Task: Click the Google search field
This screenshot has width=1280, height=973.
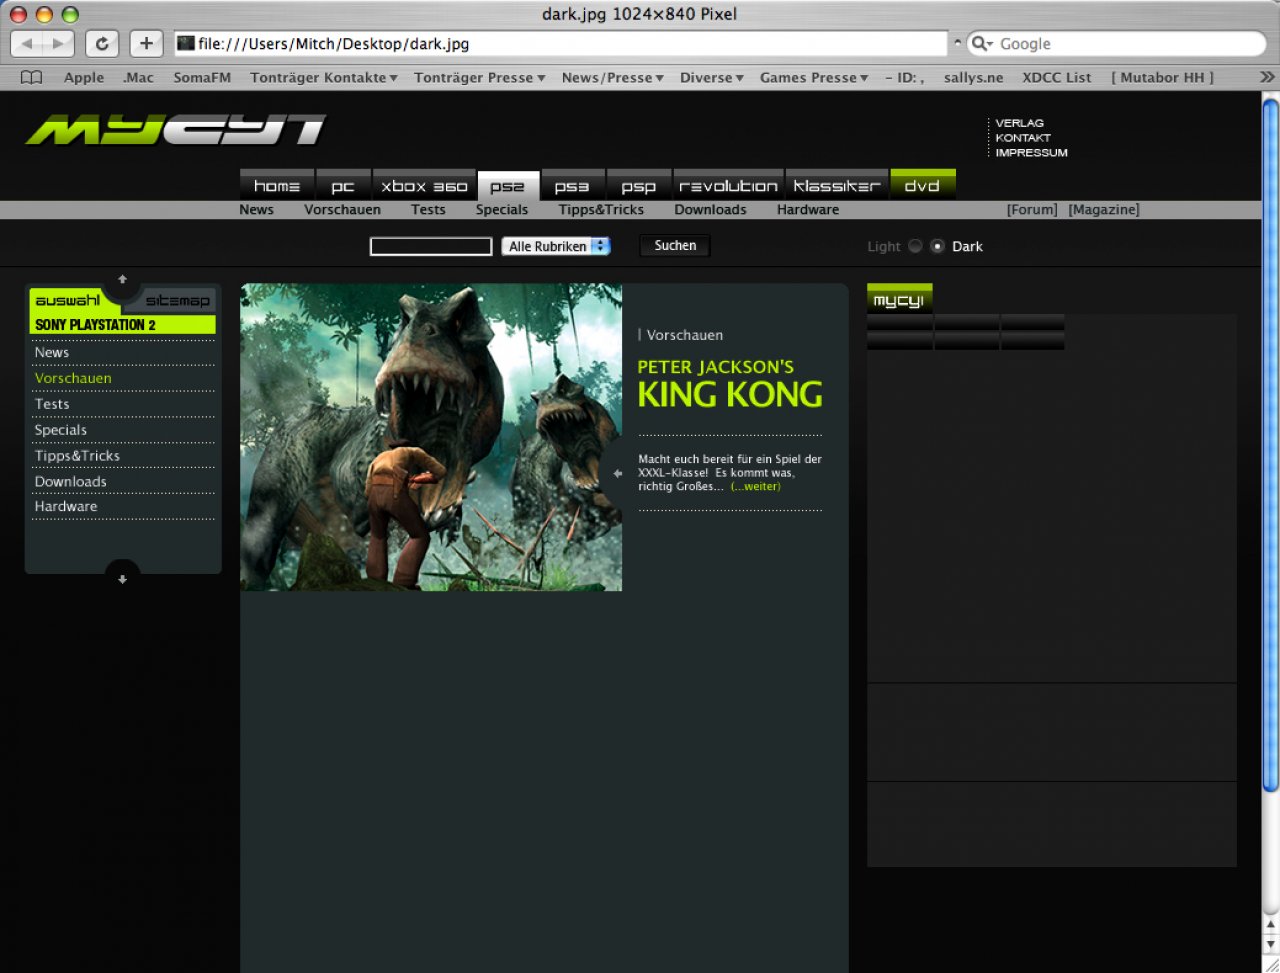Action: tap(1115, 43)
